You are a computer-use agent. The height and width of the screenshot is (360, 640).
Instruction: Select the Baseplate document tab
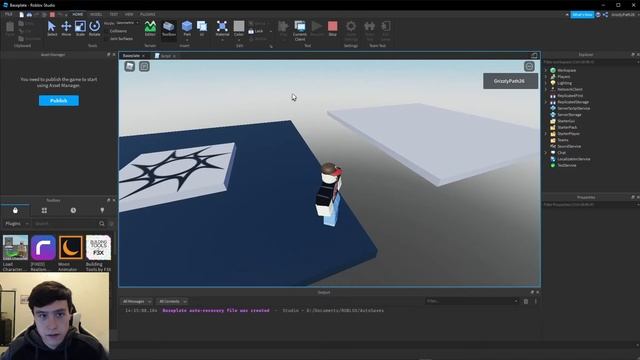pyautogui.click(x=133, y=56)
